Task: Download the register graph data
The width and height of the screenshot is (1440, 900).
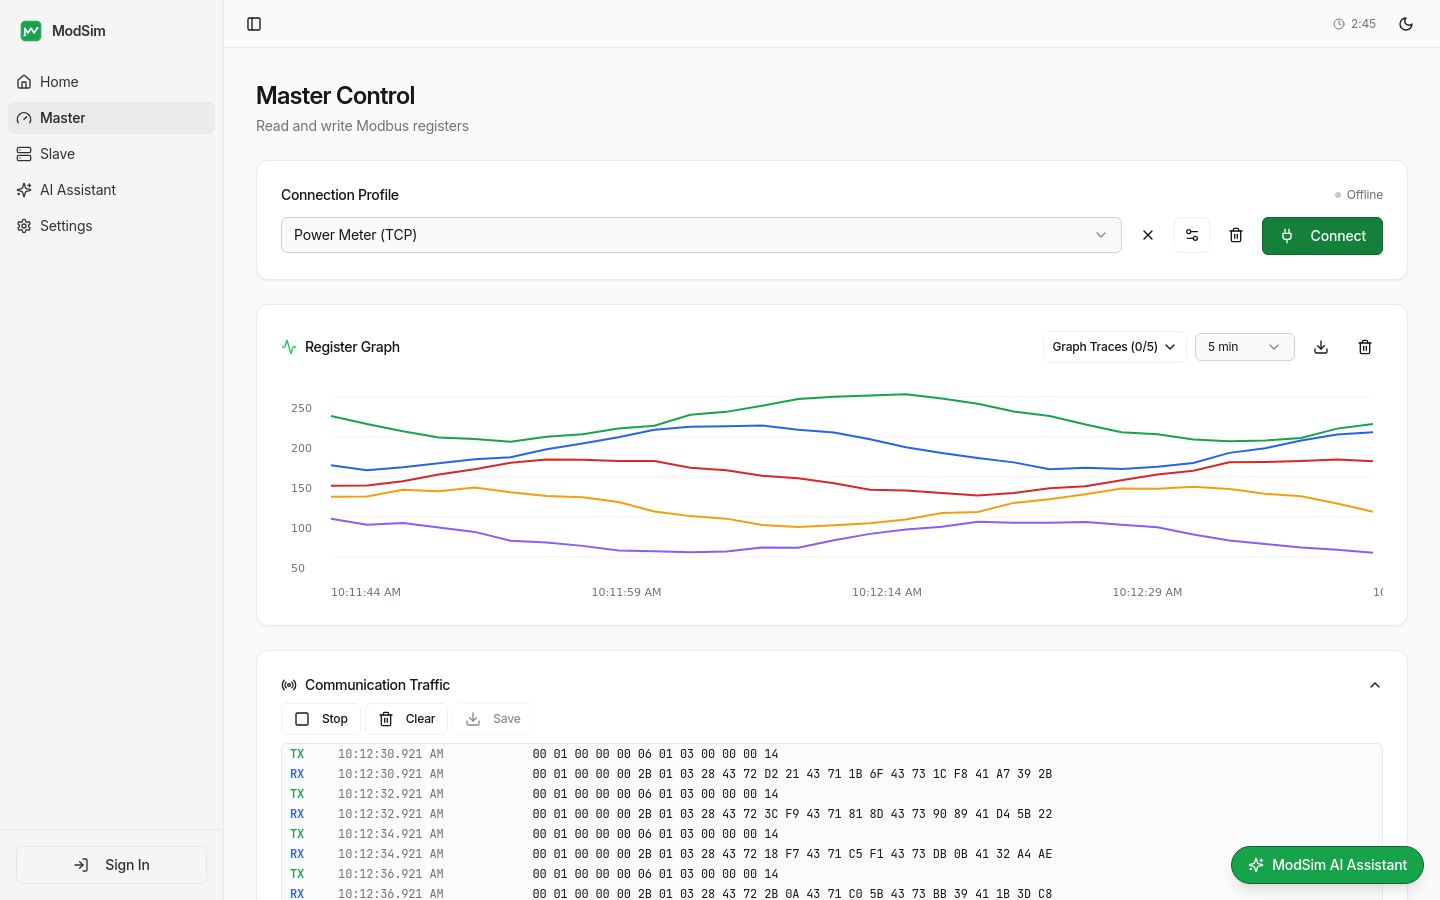Action: (x=1321, y=347)
